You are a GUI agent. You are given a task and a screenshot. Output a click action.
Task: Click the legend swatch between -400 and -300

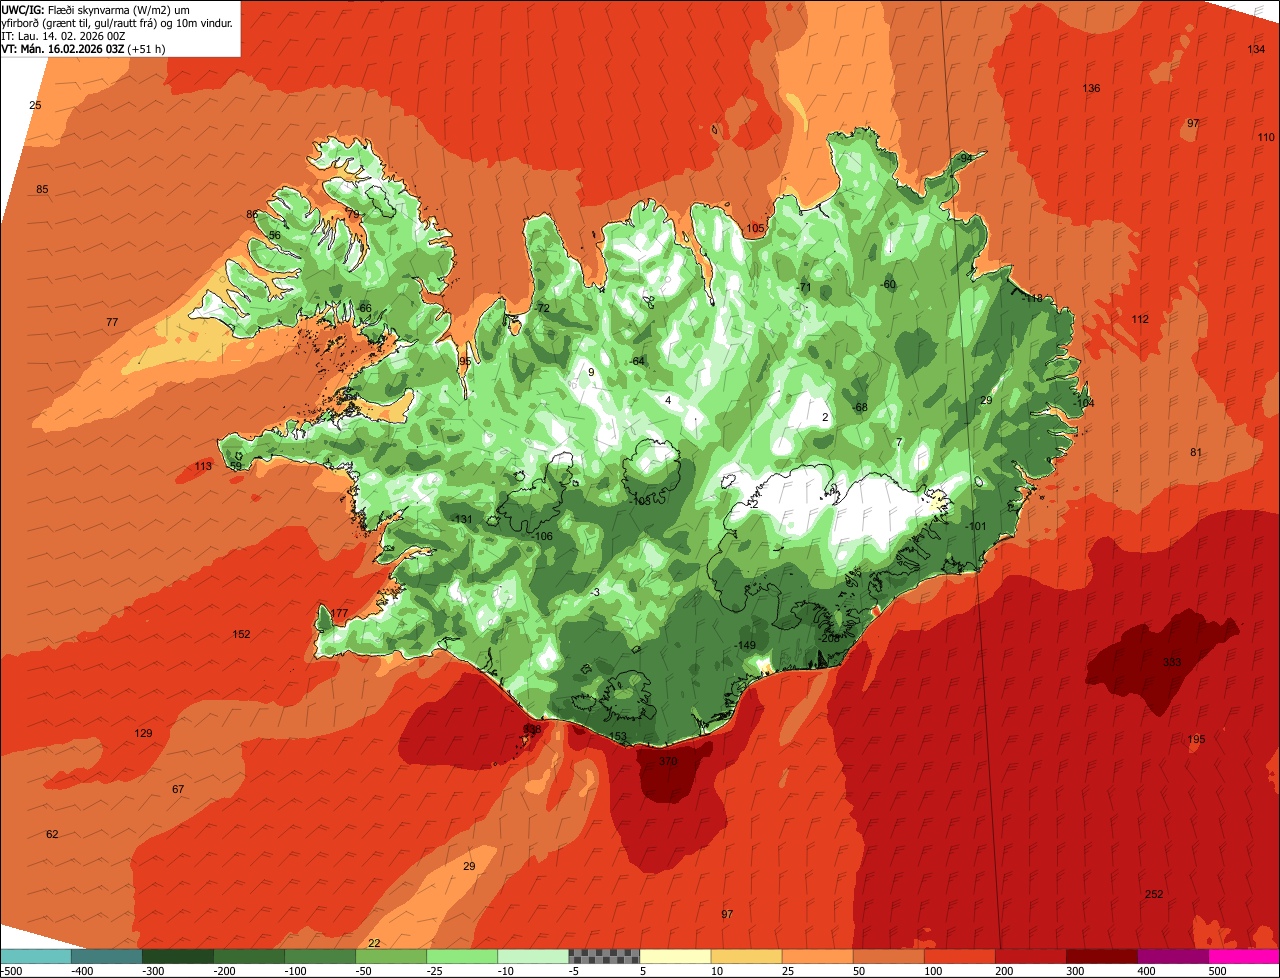(x=106, y=956)
